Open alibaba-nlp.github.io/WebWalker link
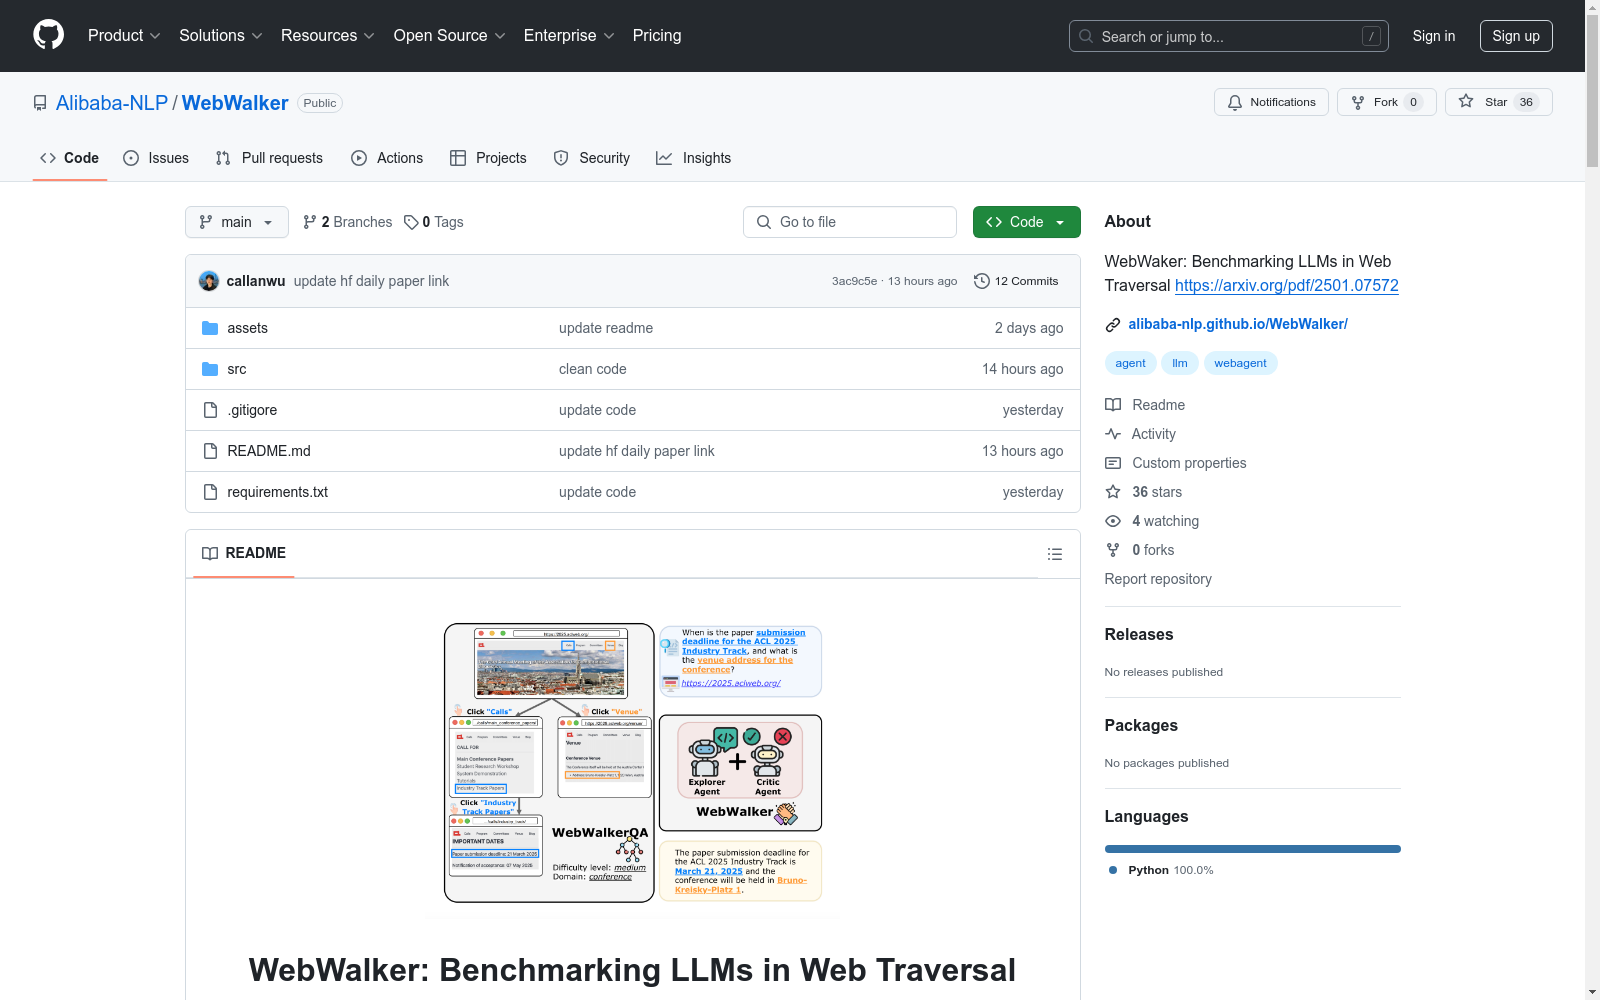1600x1000 pixels. pos(1238,324)
